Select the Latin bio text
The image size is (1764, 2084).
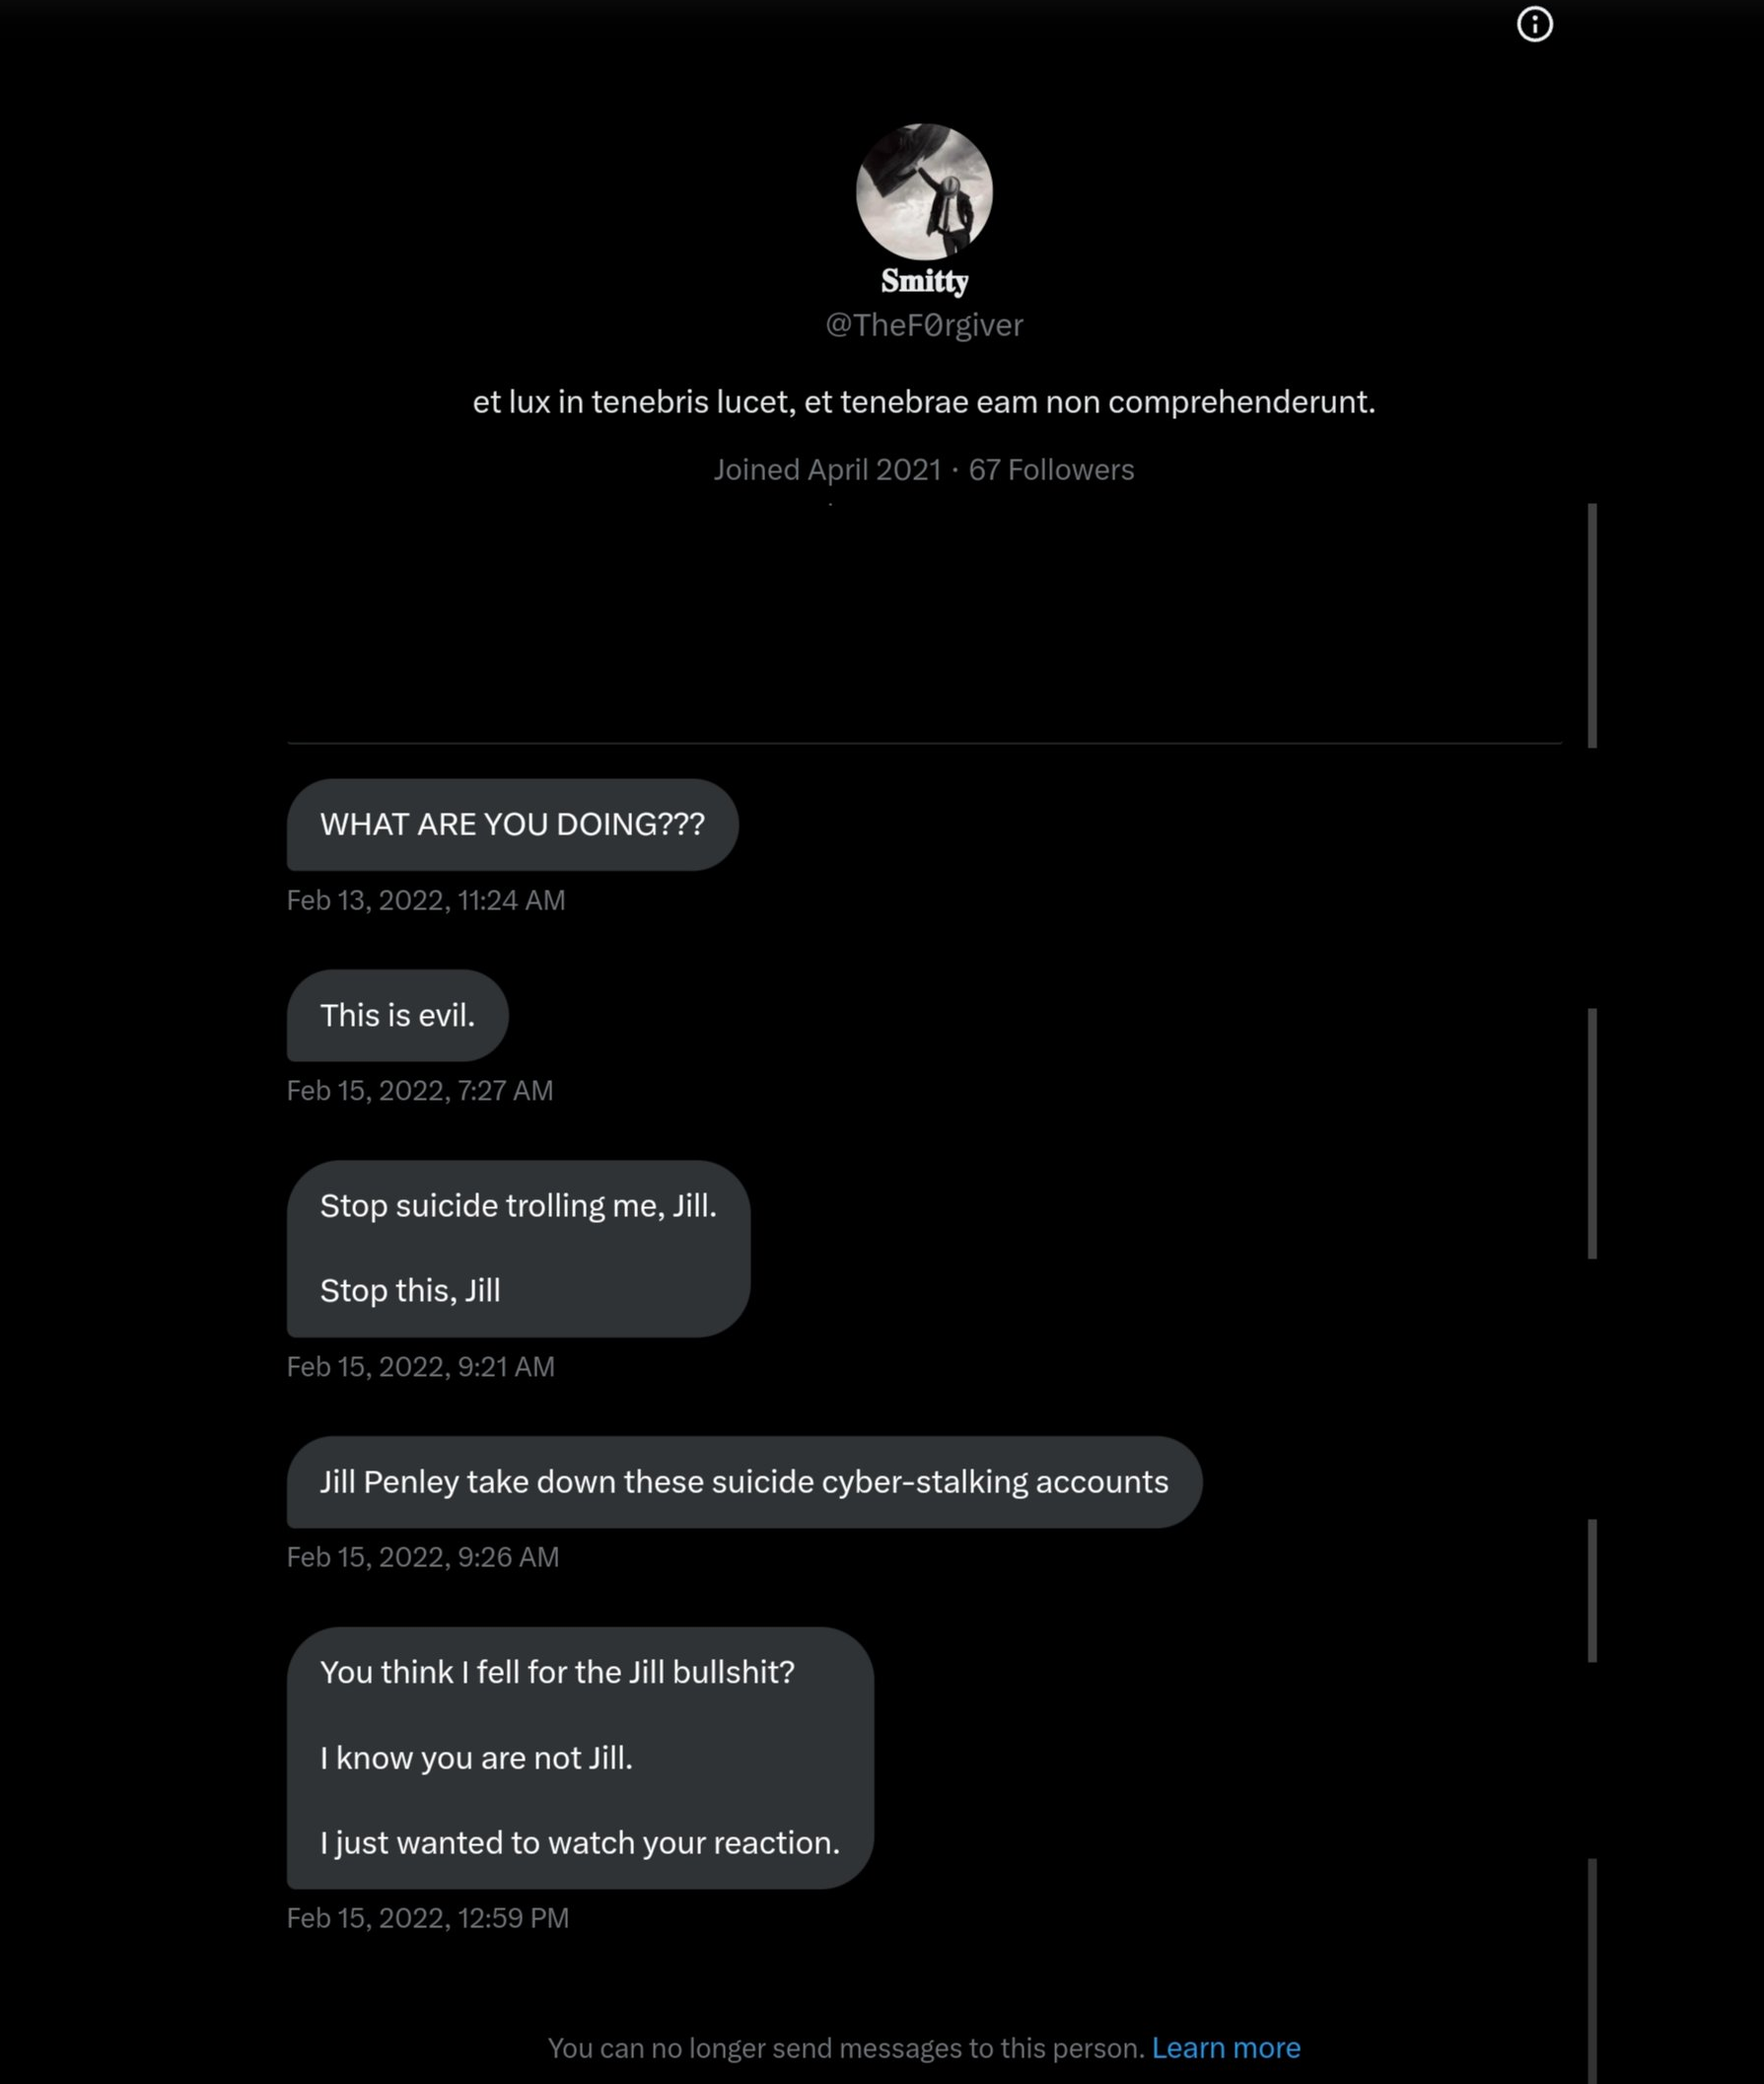point(924,402)
